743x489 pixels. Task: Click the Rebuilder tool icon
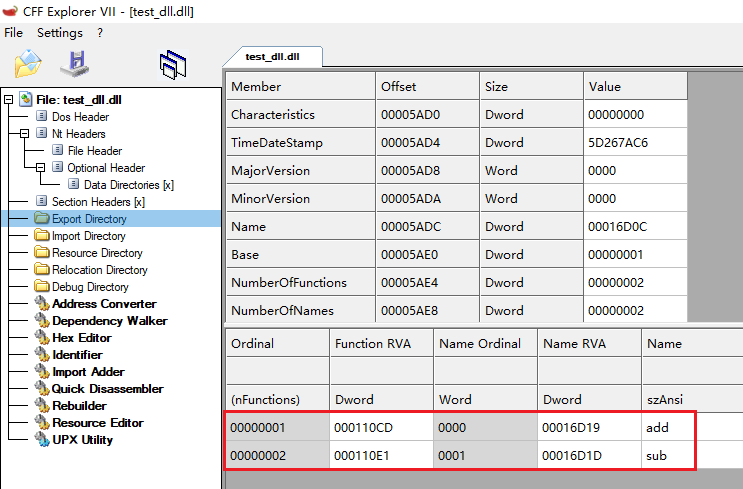click(x=42, y=406)
